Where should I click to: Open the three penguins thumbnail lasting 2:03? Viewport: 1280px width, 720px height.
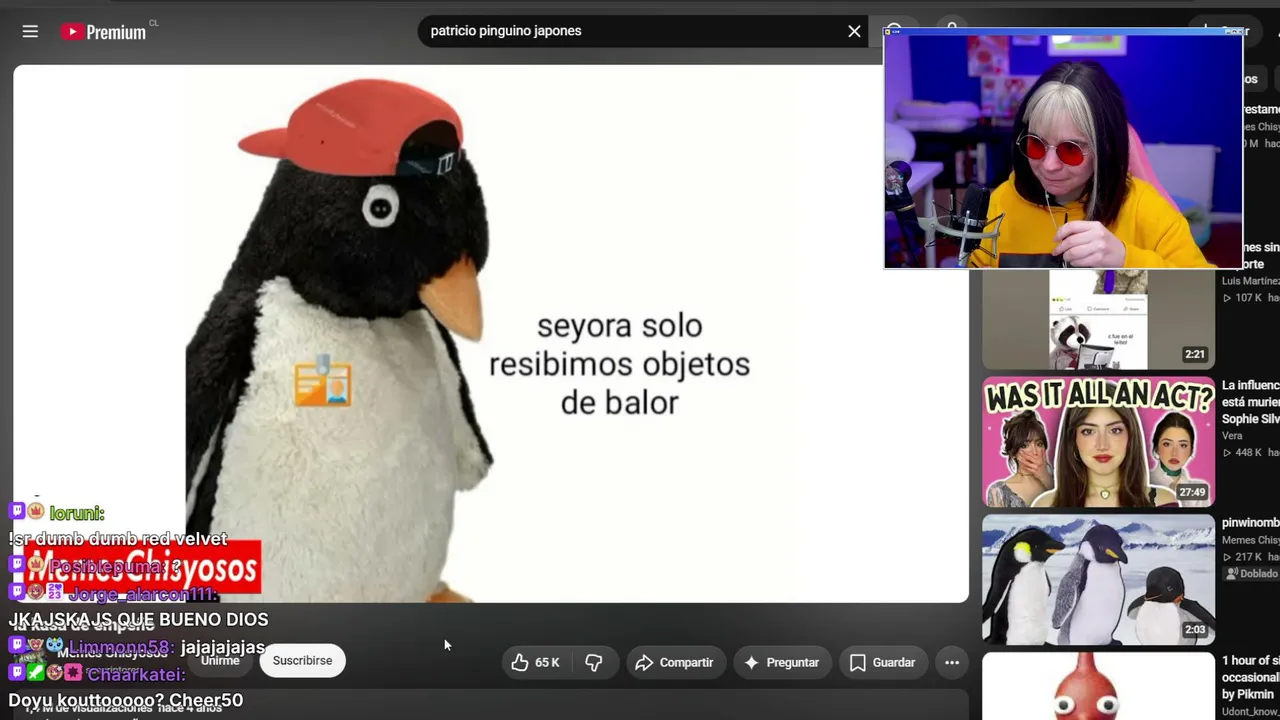point(1098,580)
